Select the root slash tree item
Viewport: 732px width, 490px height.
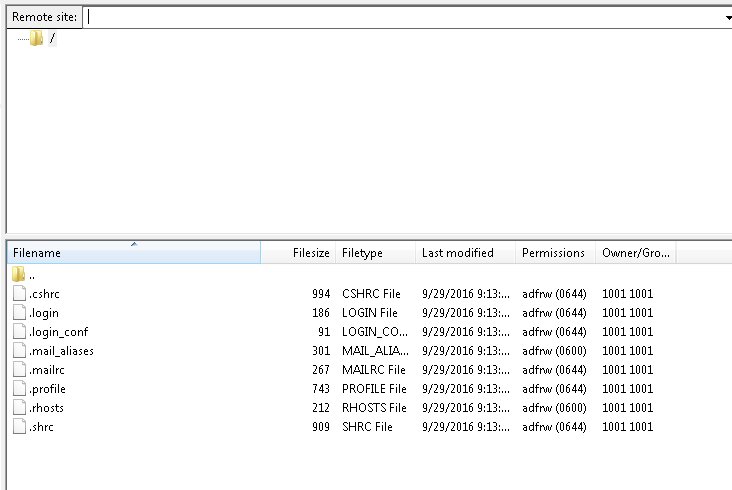pyautogui.click(x=52, y=38)
